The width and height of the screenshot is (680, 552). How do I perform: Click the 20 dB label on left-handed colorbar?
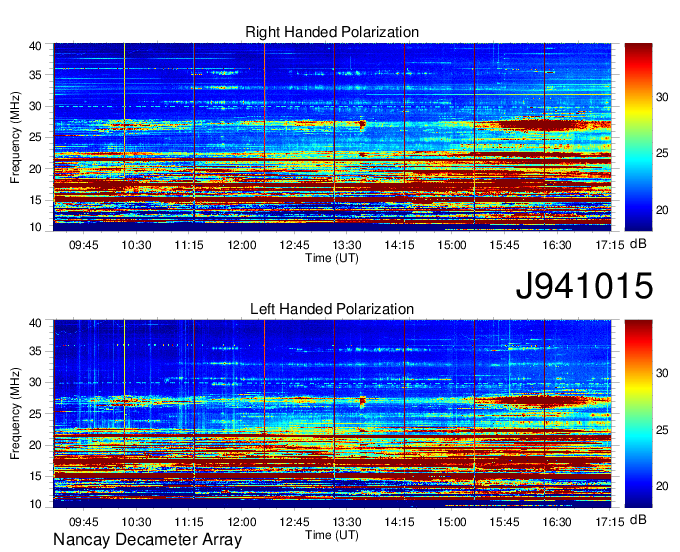(662, 486)
